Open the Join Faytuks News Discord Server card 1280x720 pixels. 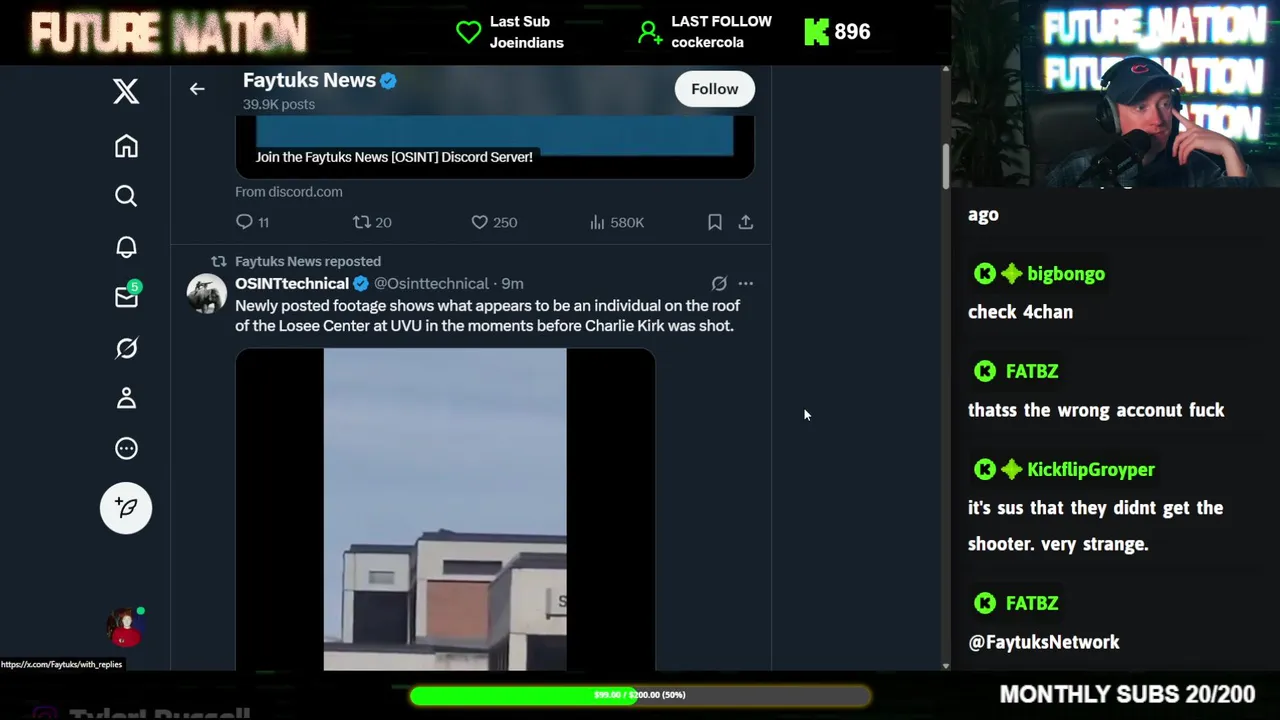(494, 147)
